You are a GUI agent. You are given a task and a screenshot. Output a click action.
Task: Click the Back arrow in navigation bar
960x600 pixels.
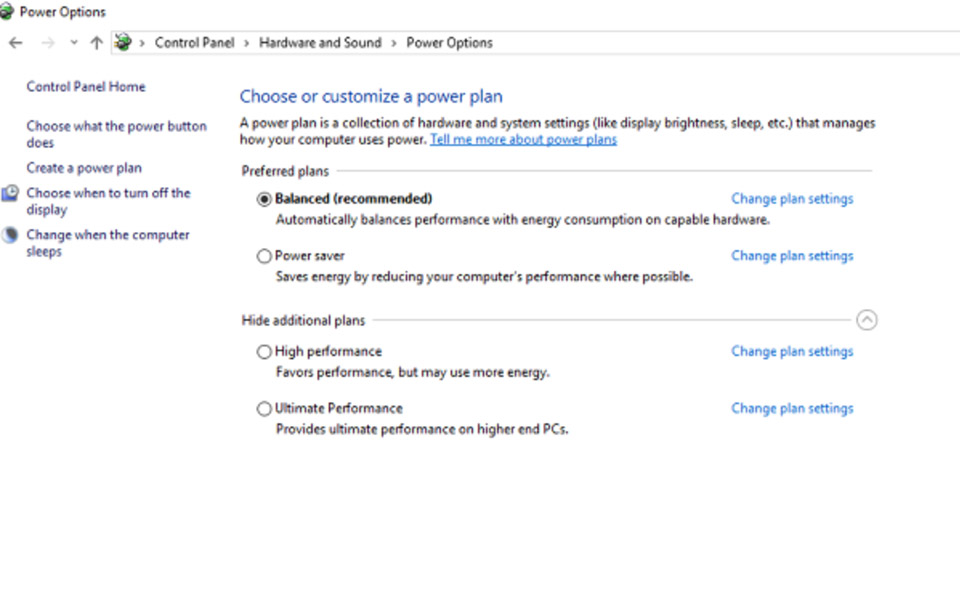point(16,43)
